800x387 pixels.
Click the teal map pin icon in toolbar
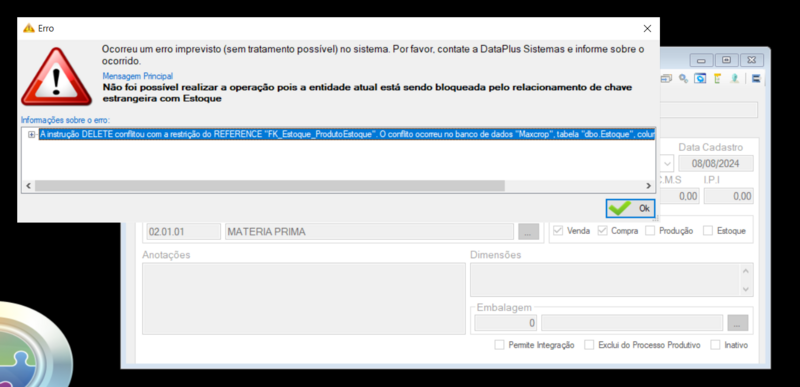(735, 79)
